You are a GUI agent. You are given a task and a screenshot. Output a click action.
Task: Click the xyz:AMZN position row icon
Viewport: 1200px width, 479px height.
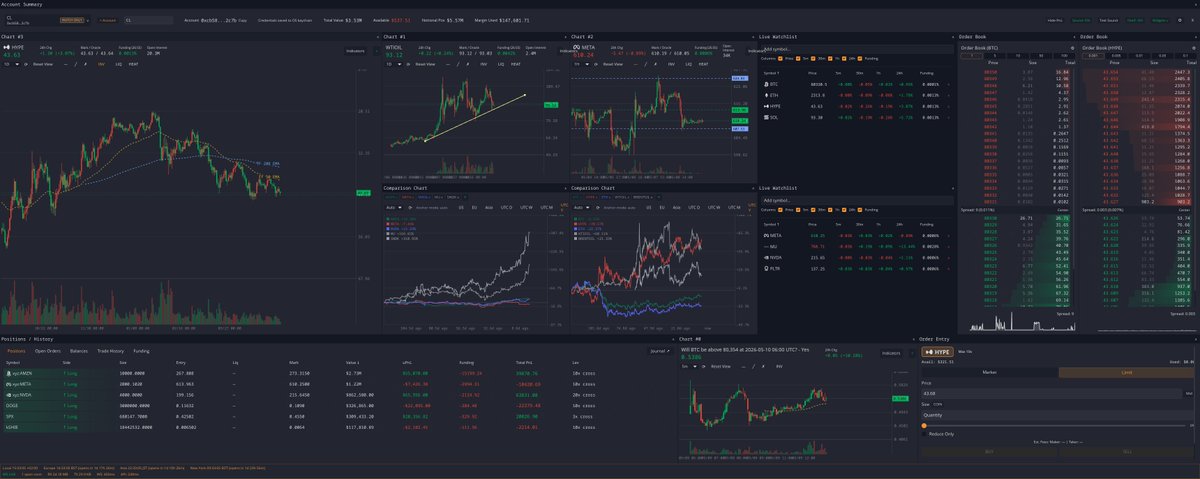[x=9, y=373]
